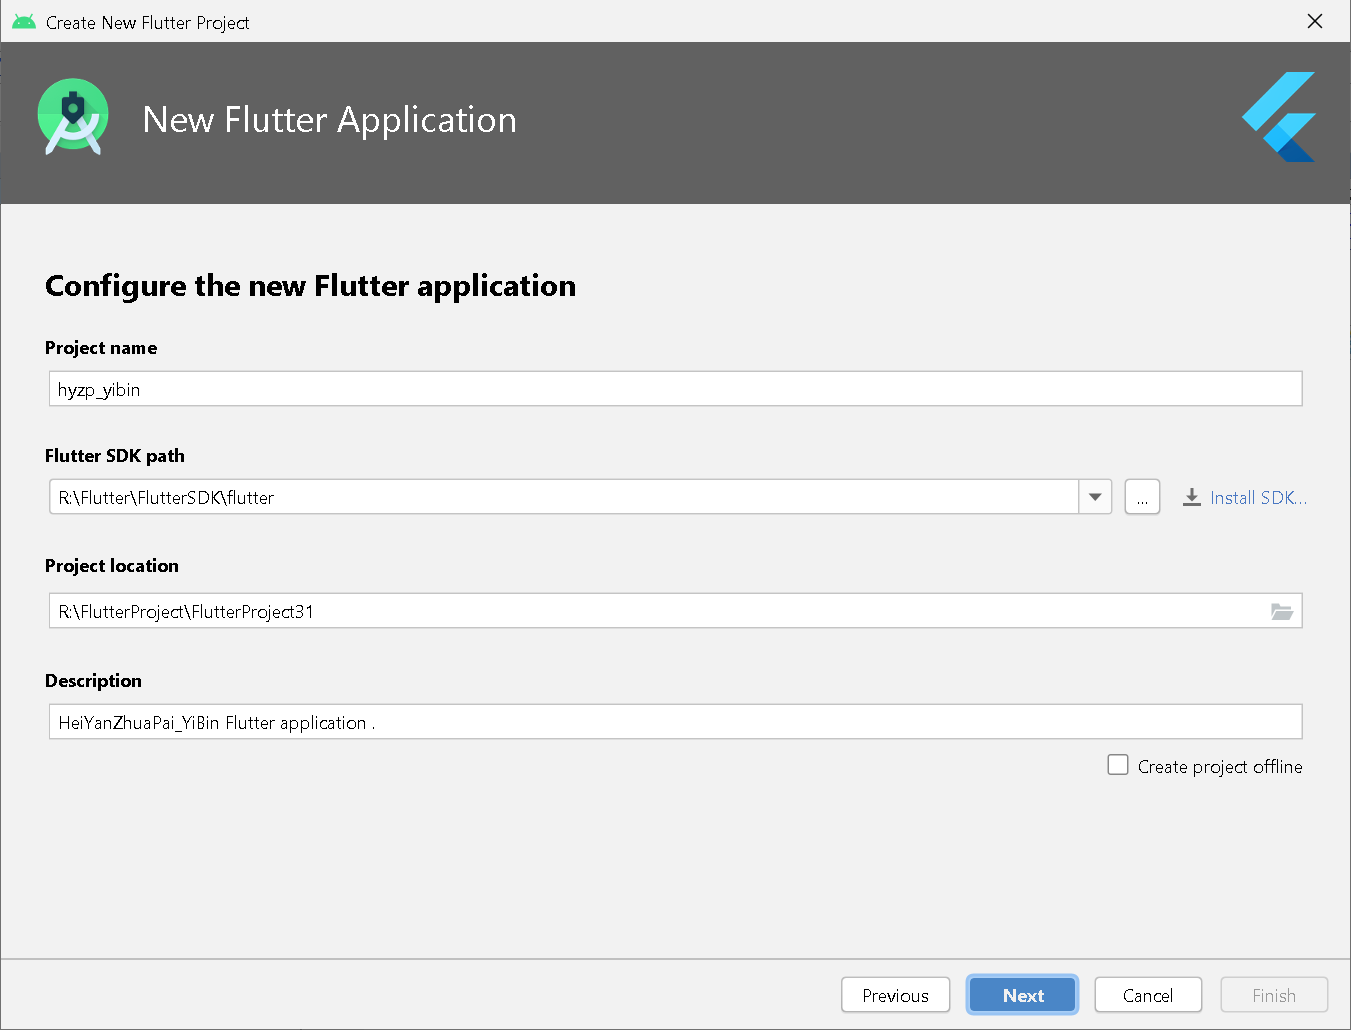Click the 'Create project offline' label text
Screen dimensions: 1351x1030
pos(1219,767)
